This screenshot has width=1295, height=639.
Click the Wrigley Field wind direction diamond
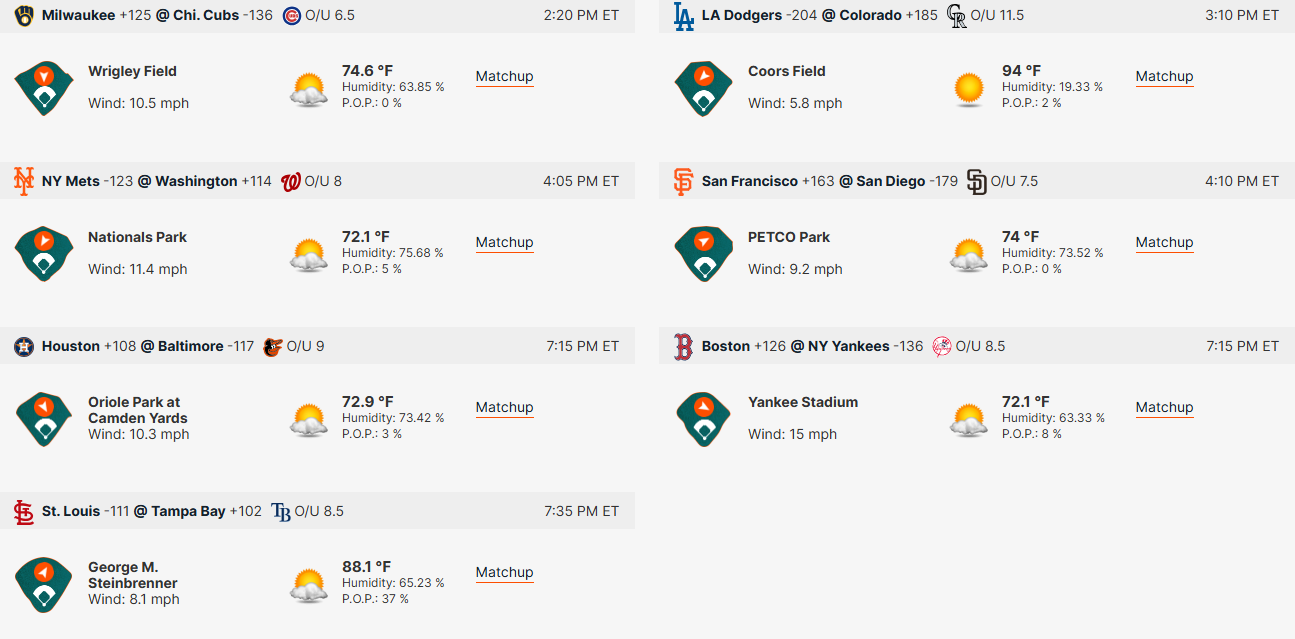[44, 88]
